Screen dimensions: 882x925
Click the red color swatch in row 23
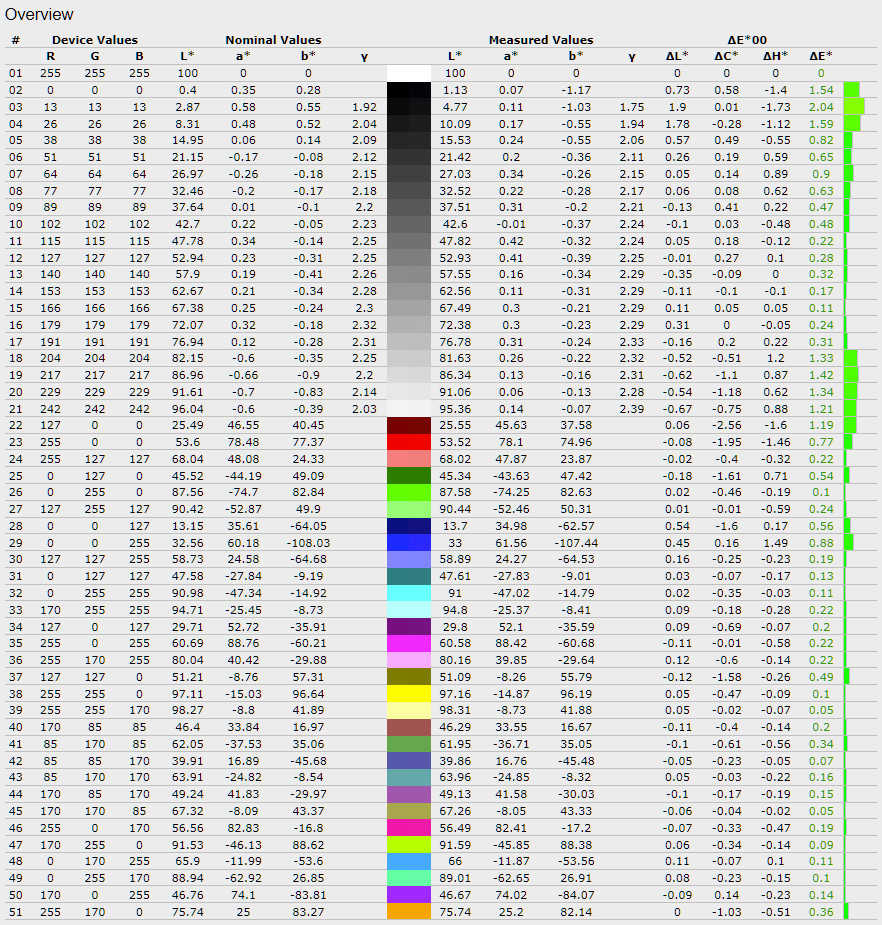410,441
